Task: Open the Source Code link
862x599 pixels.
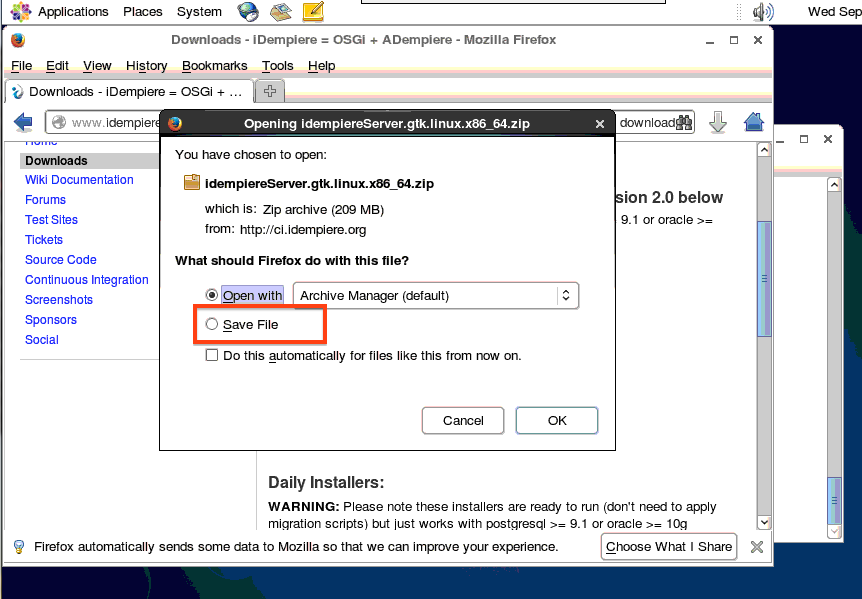Action: pyautogui.click(x=60, y=259)
